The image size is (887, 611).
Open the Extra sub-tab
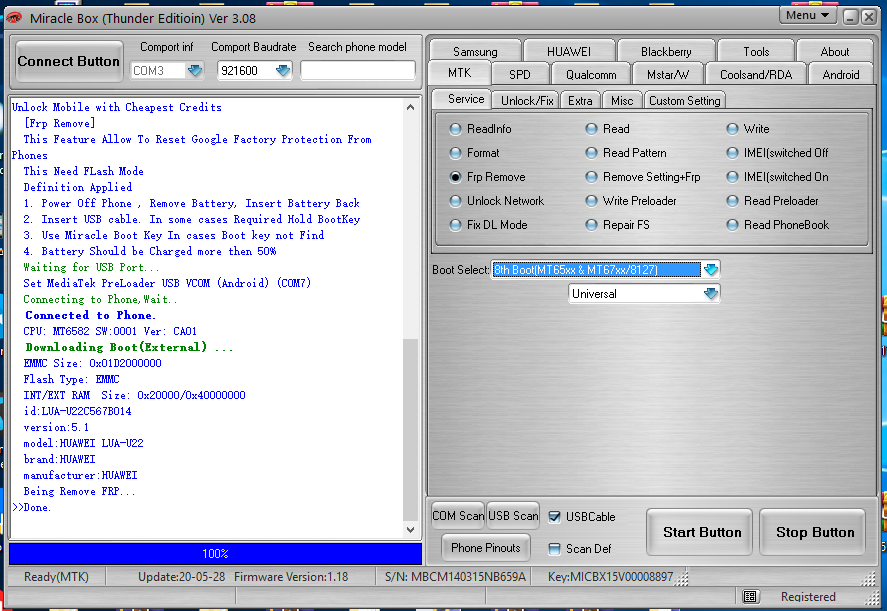point(580,101)
